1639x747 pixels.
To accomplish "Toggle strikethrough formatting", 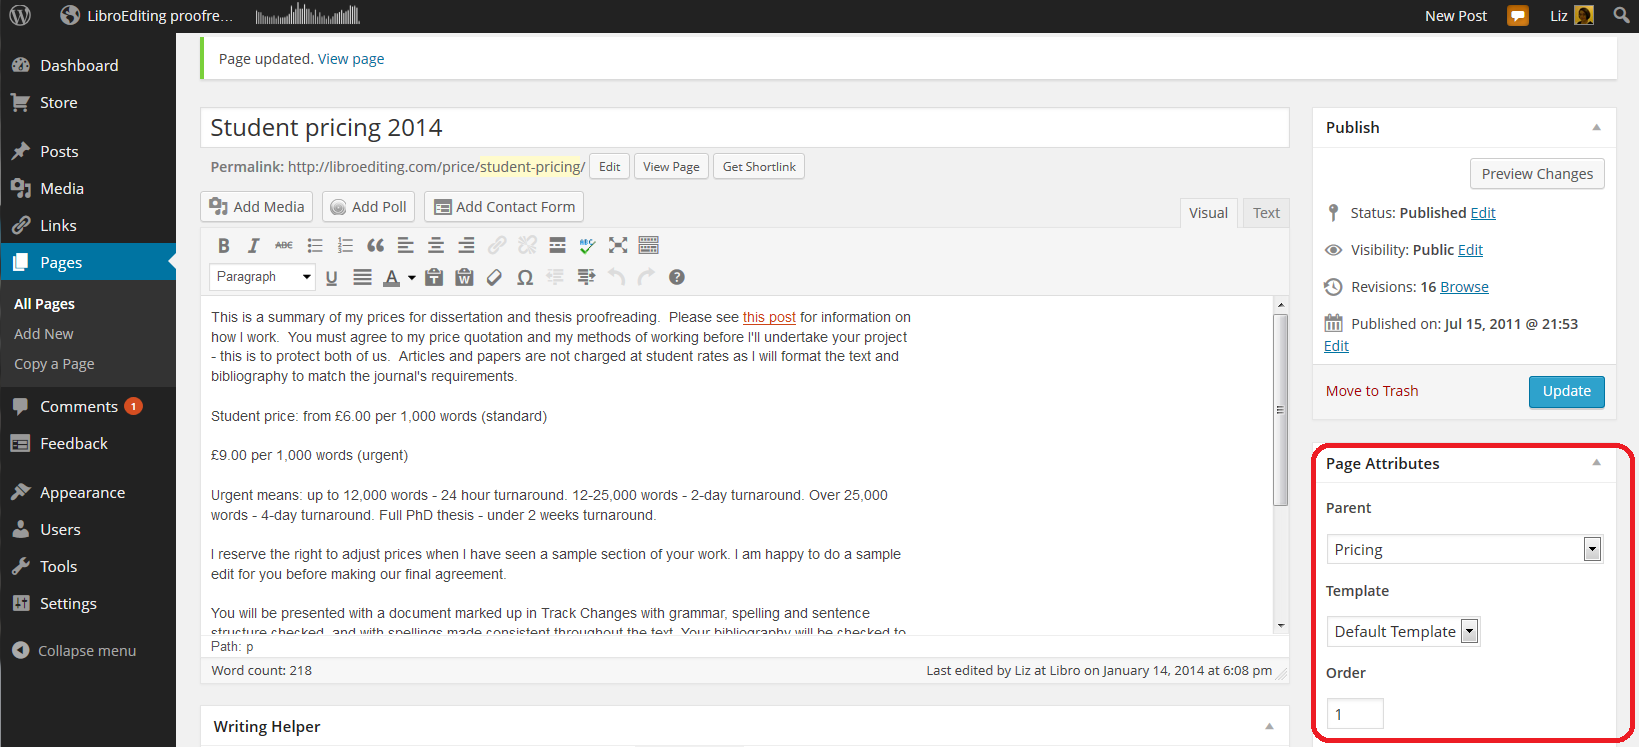I will (x=284, y=246).
